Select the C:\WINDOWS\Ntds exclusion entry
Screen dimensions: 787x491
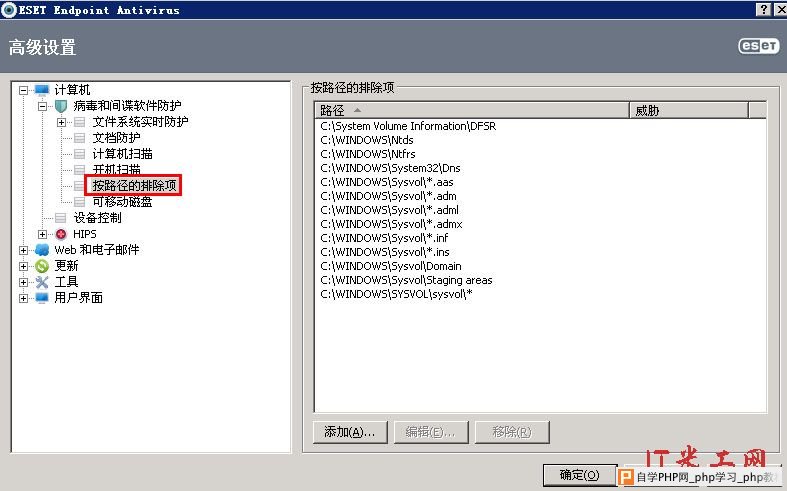(353, 140)
